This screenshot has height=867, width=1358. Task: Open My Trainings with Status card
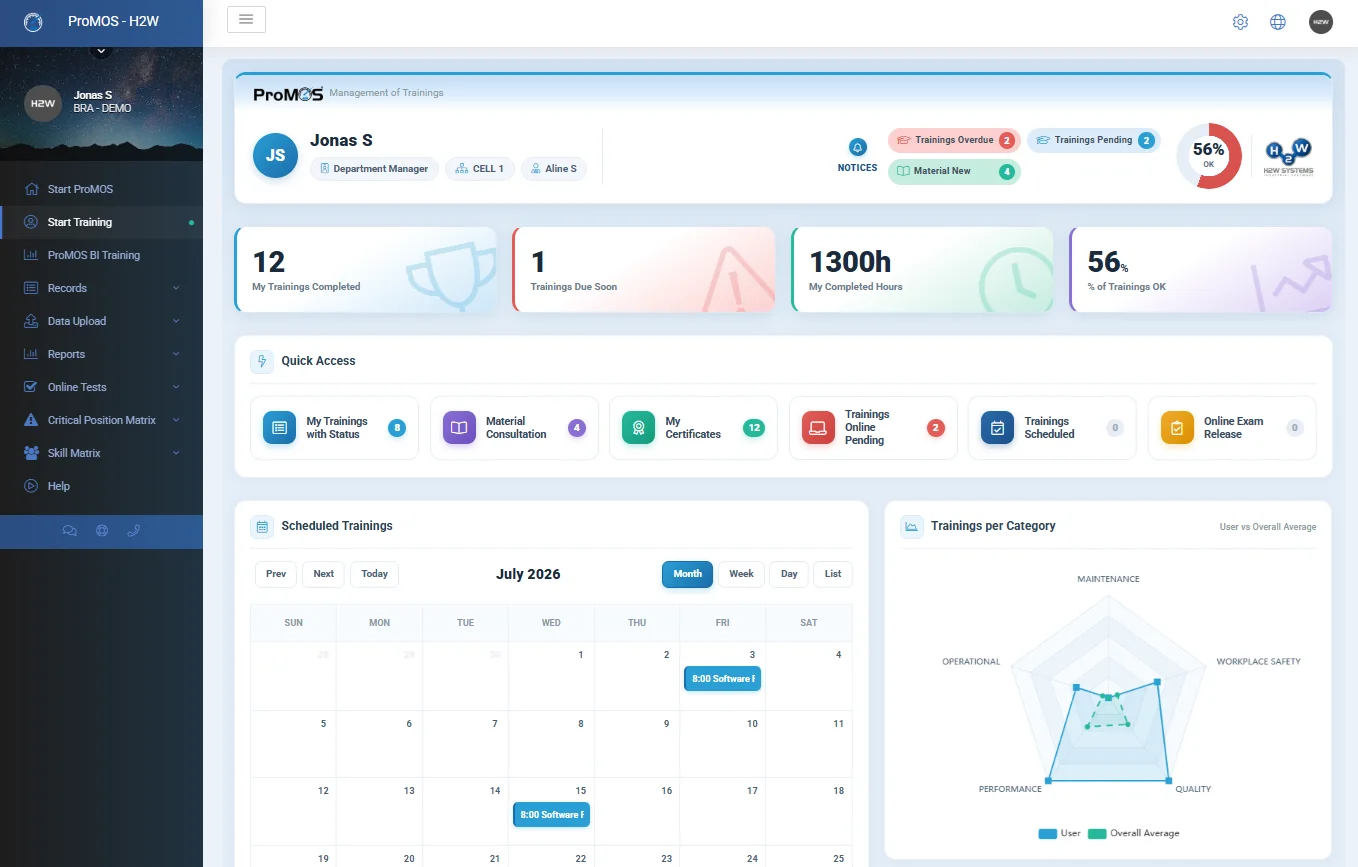click(x=334, y=428)
